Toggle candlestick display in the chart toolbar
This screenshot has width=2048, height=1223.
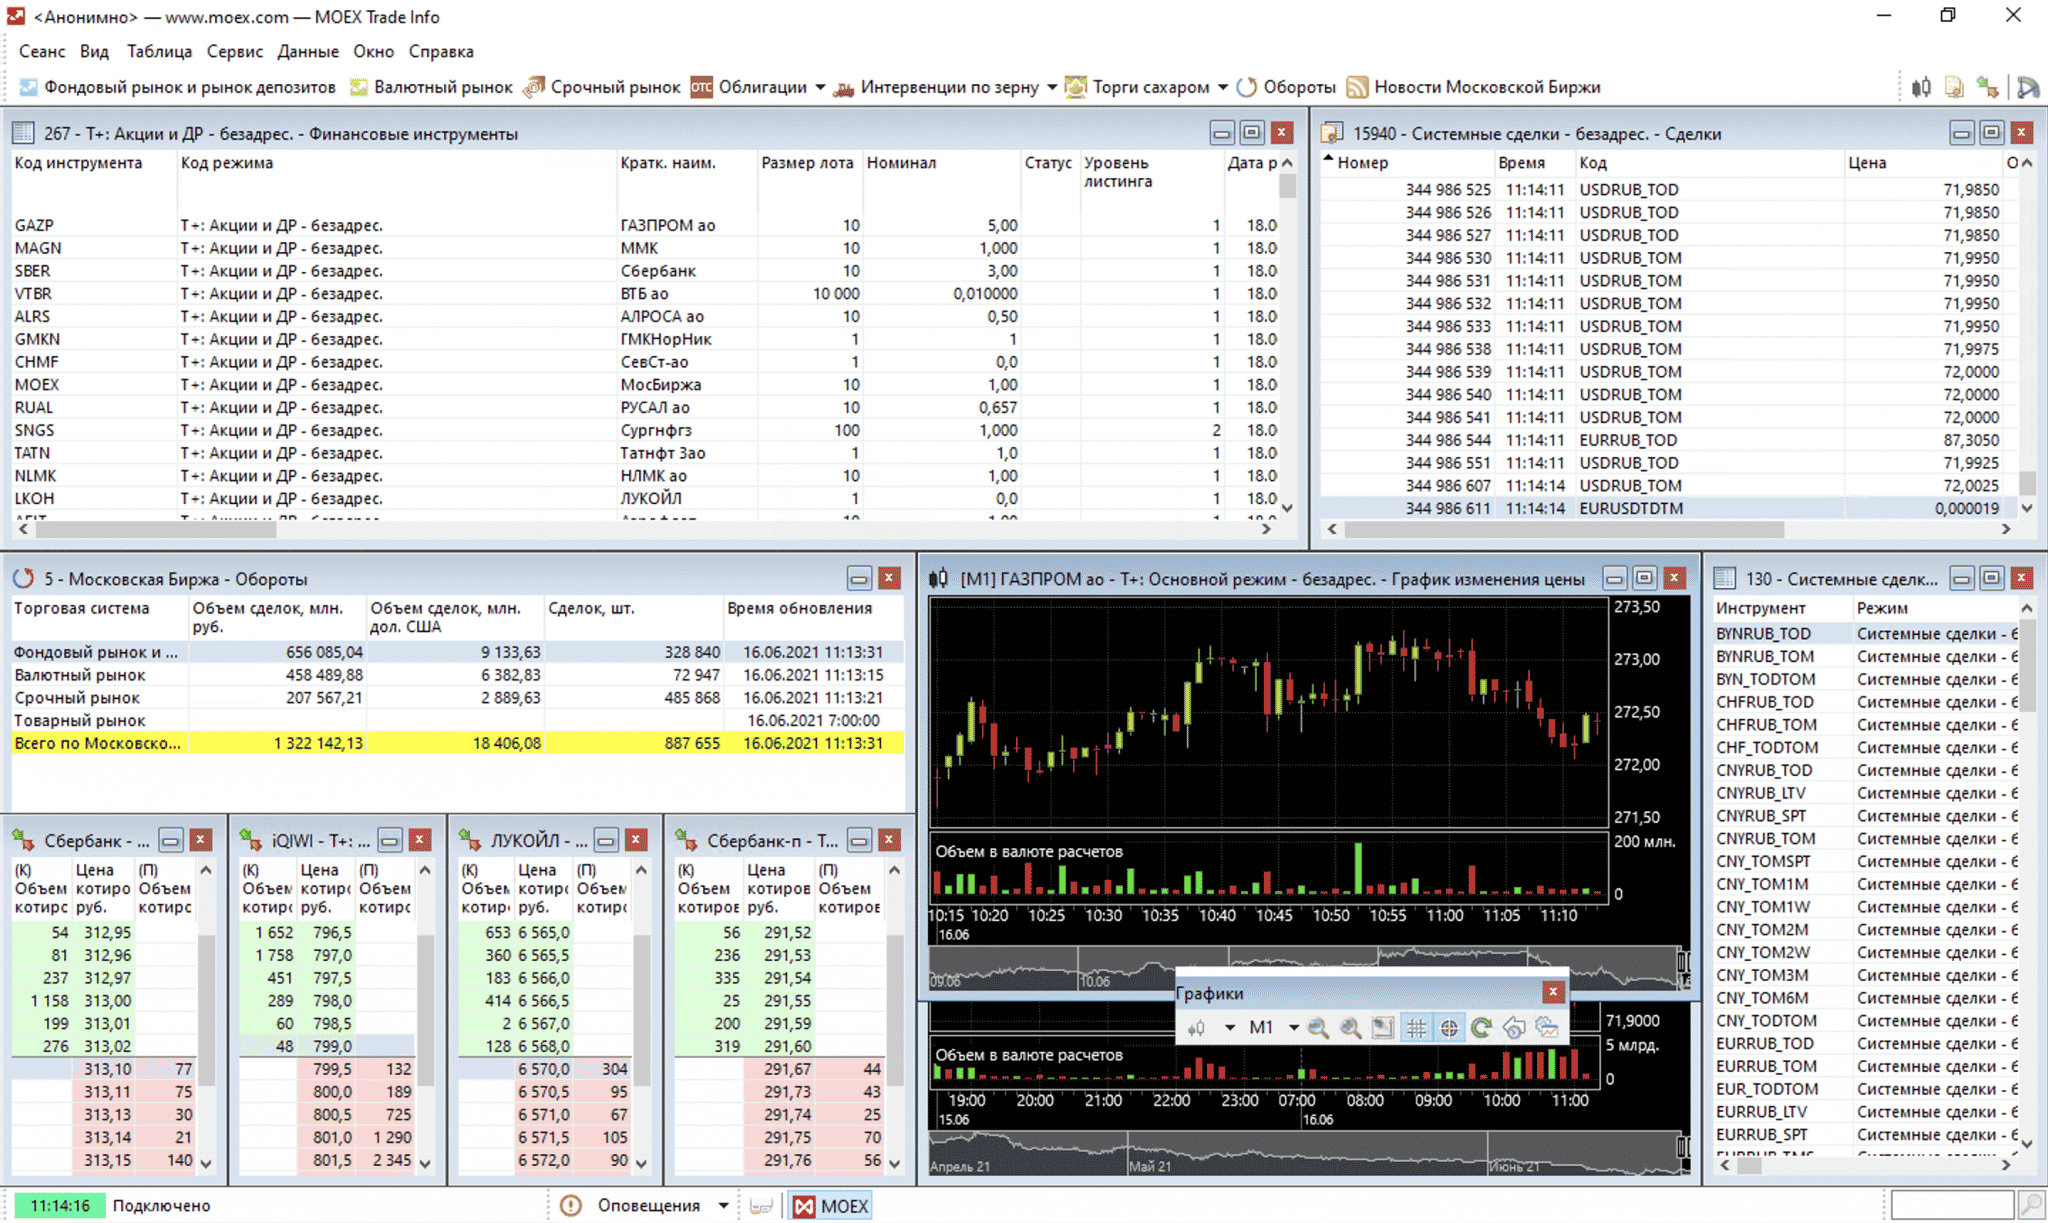click(1197, 1027)
